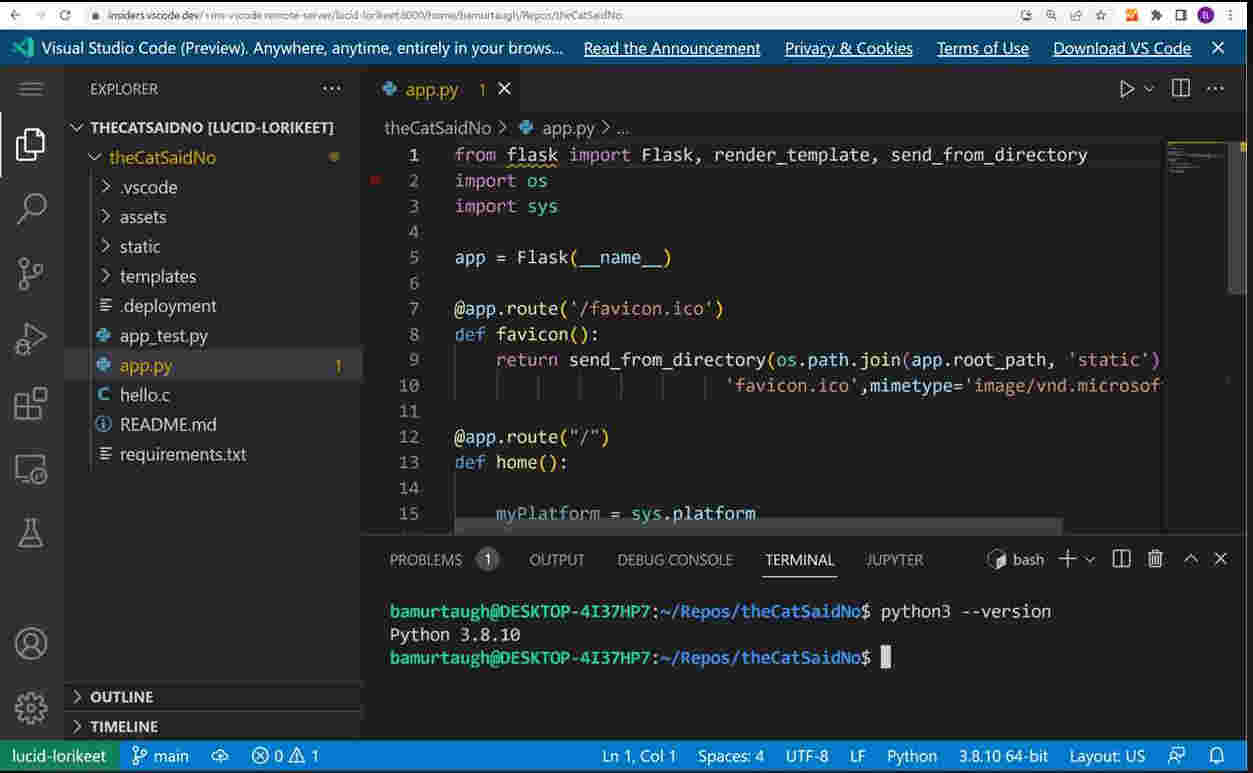Open the Manage gear icon

pos(31,708)
